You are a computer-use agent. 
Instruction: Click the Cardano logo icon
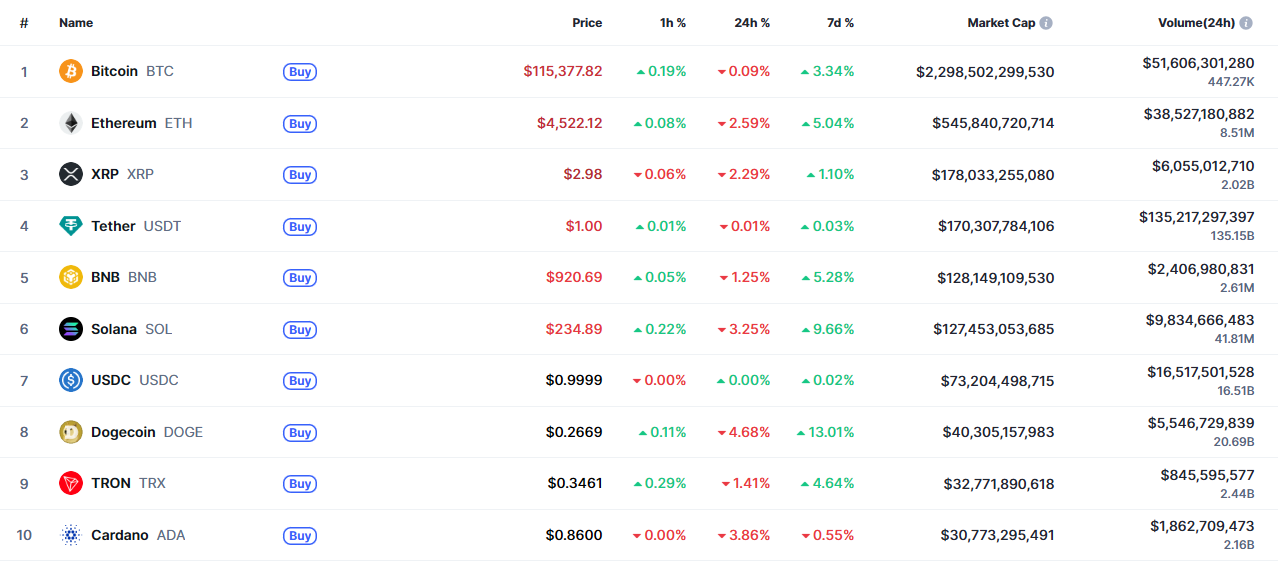[70, 535]
